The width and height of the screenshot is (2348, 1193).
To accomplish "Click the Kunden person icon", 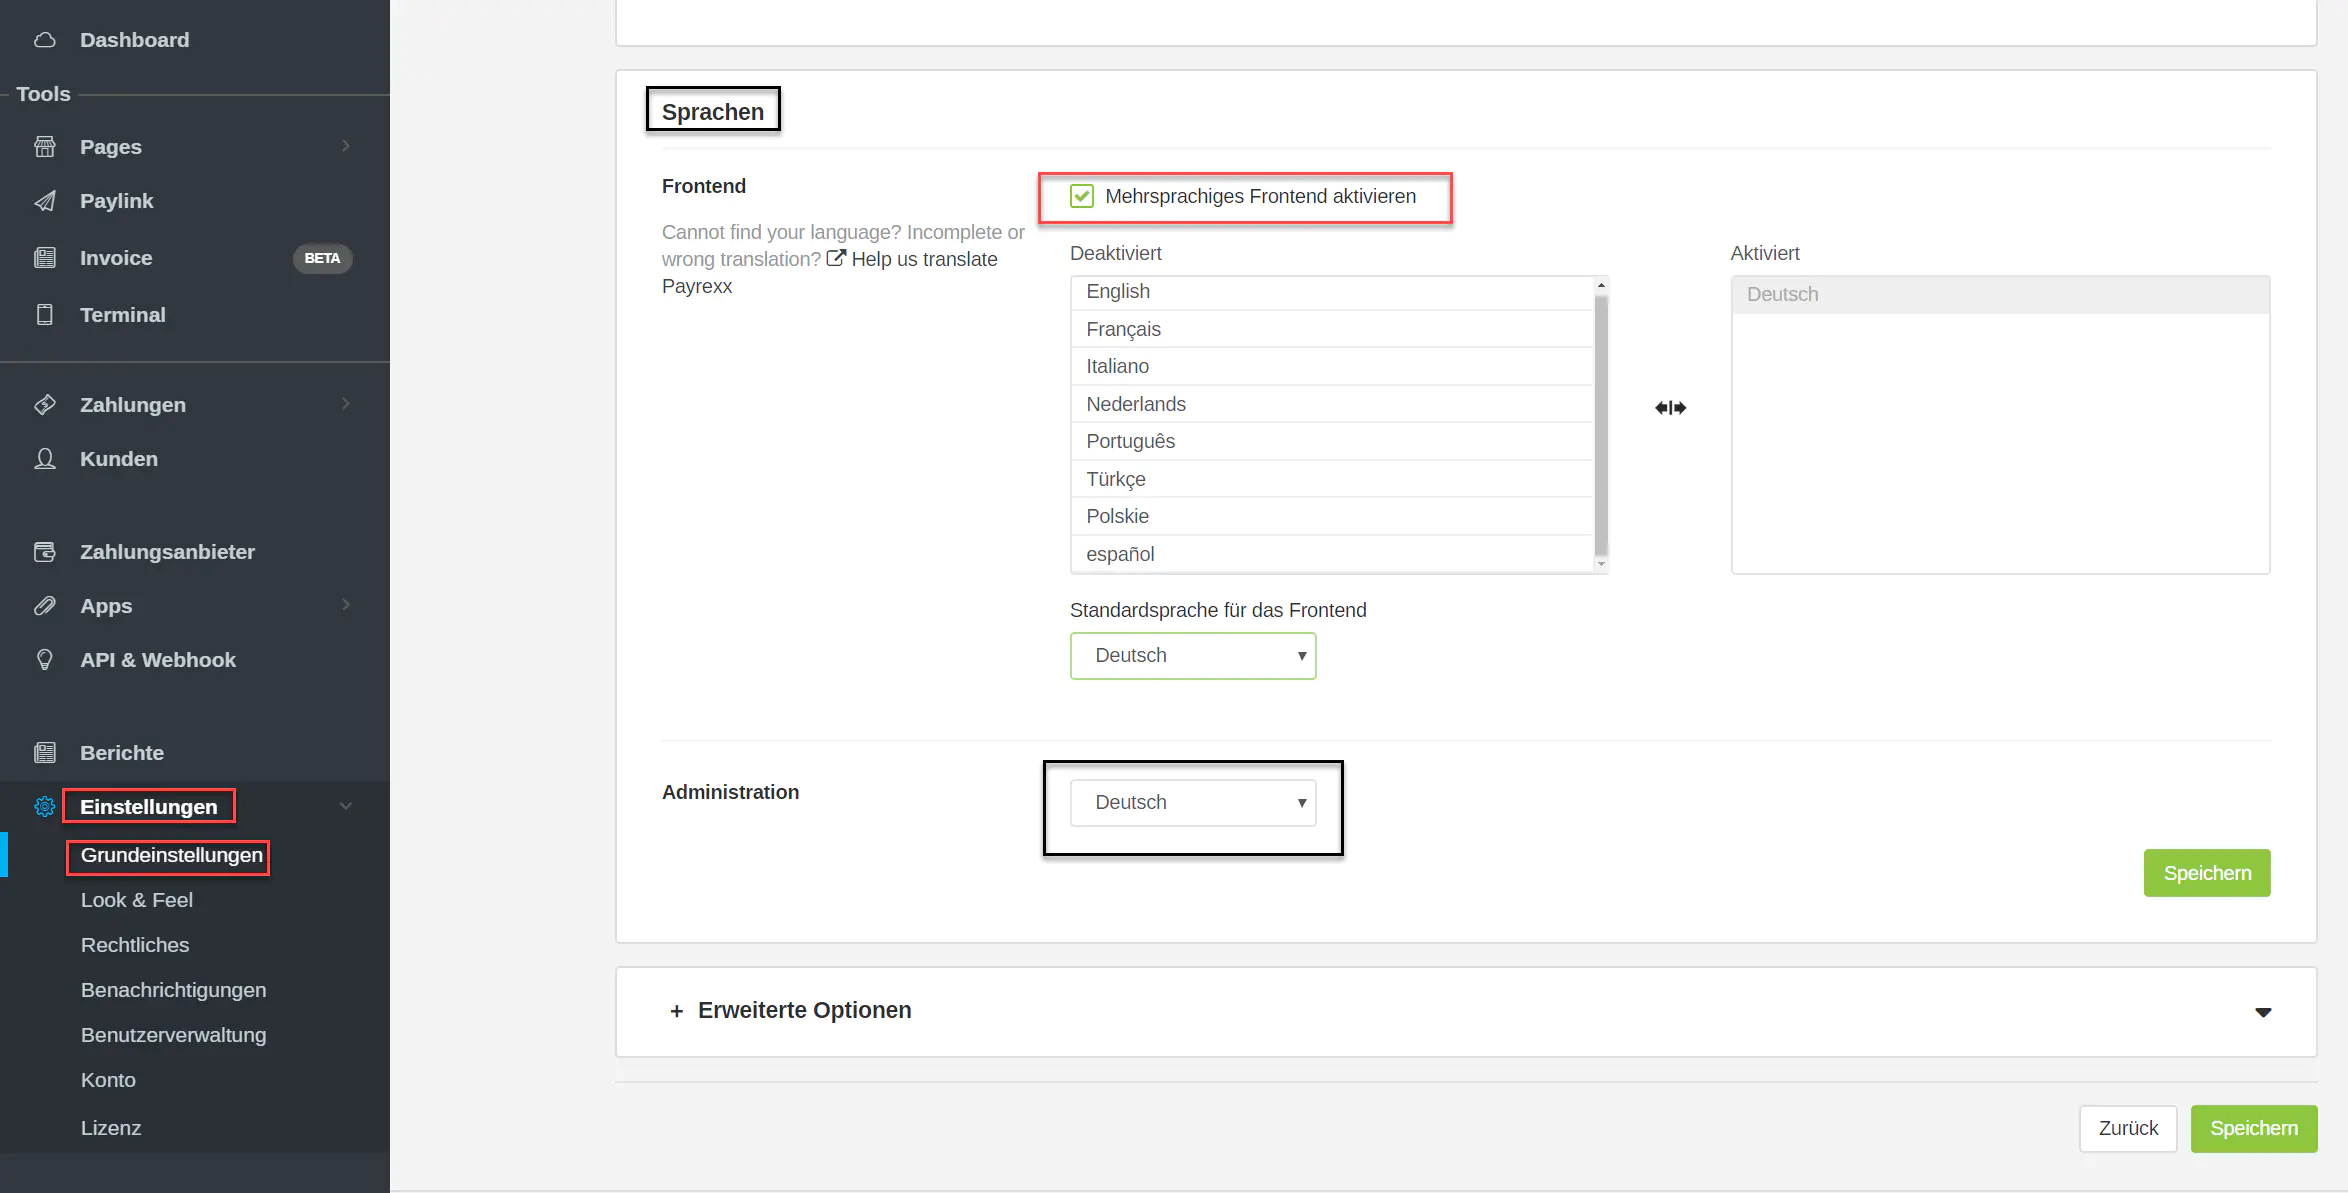I will click(x=44, y=459).
